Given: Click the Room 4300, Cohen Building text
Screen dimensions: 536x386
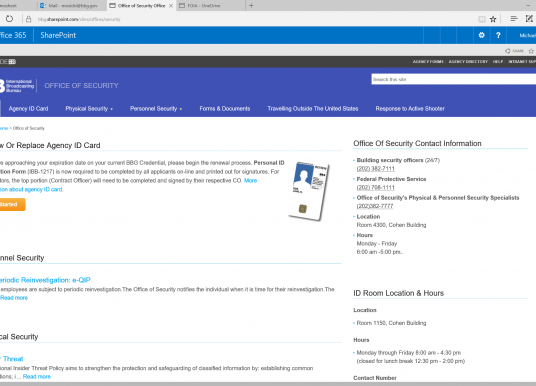Looking at the screenshot, I should pyautogui.click(x=391, y=225).
